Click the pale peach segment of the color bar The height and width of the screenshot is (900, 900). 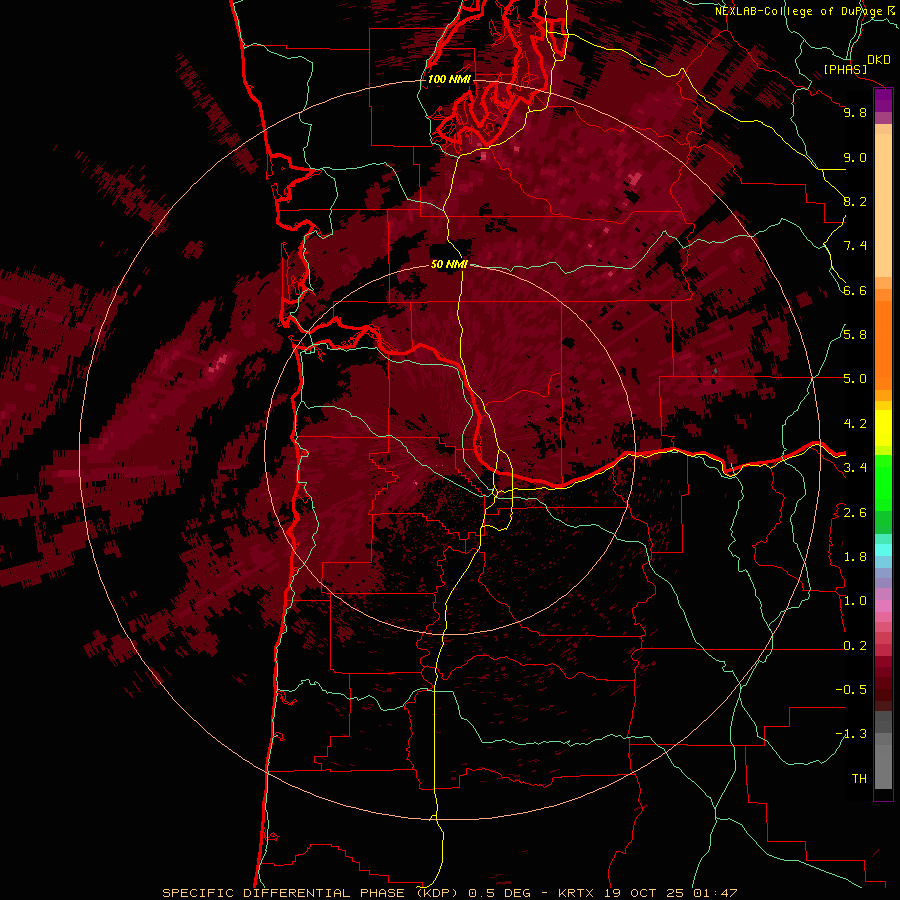pos(883,205)
